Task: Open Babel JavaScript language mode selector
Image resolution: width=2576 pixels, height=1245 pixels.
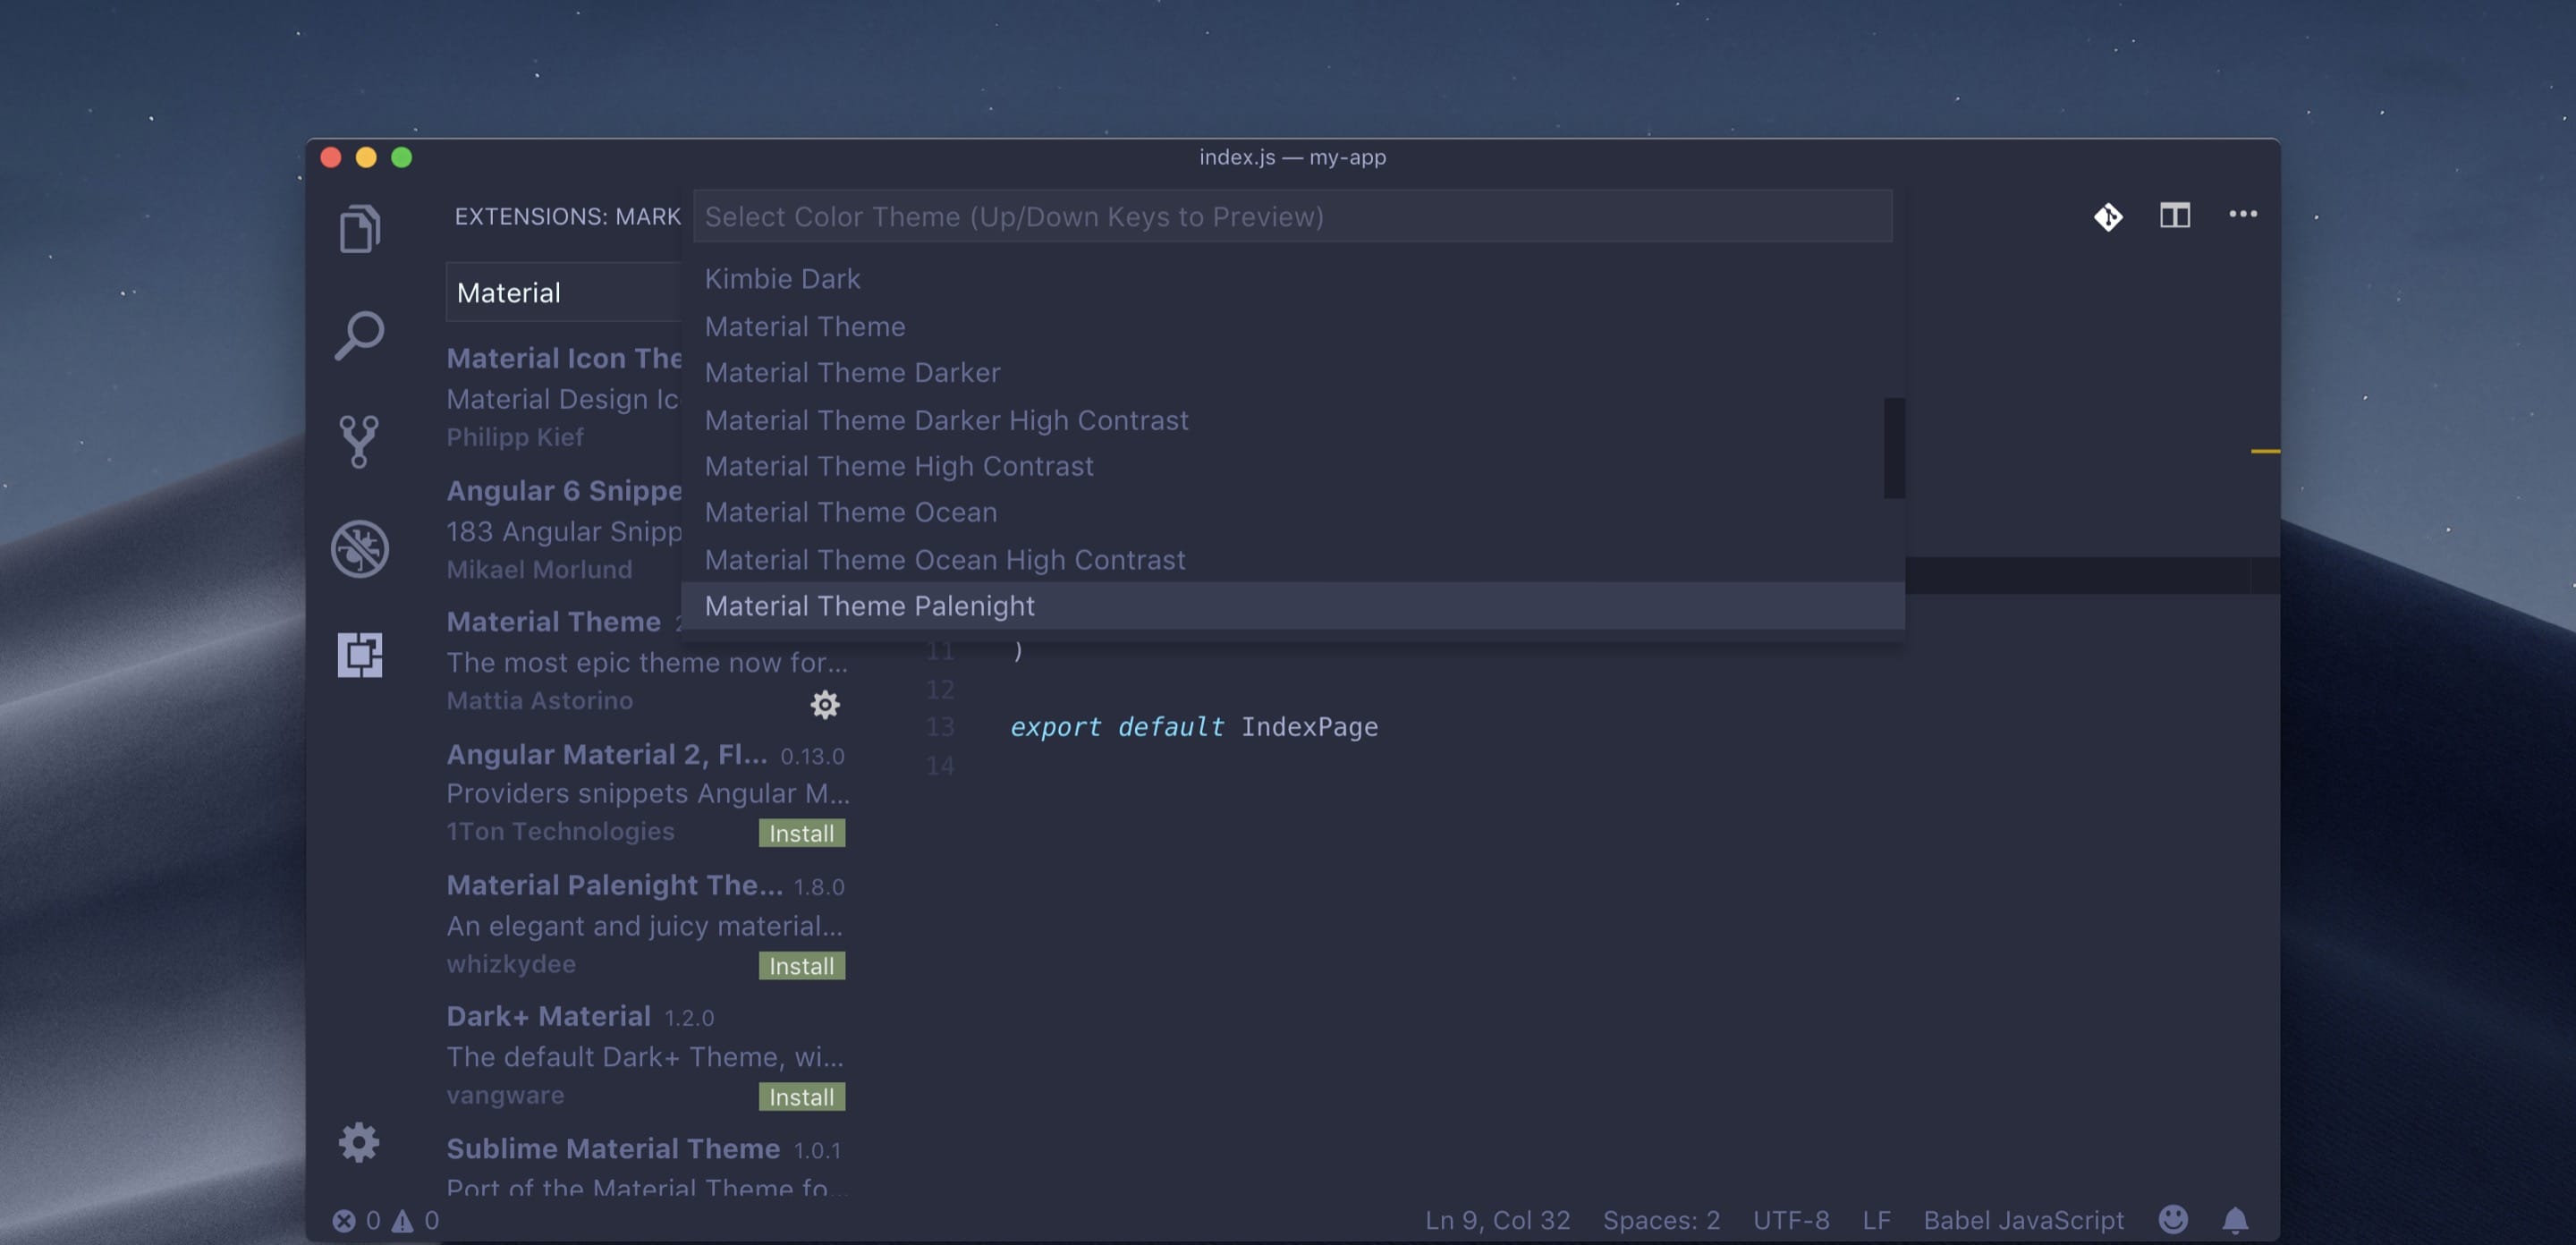Action: tap(2023, 1220)
